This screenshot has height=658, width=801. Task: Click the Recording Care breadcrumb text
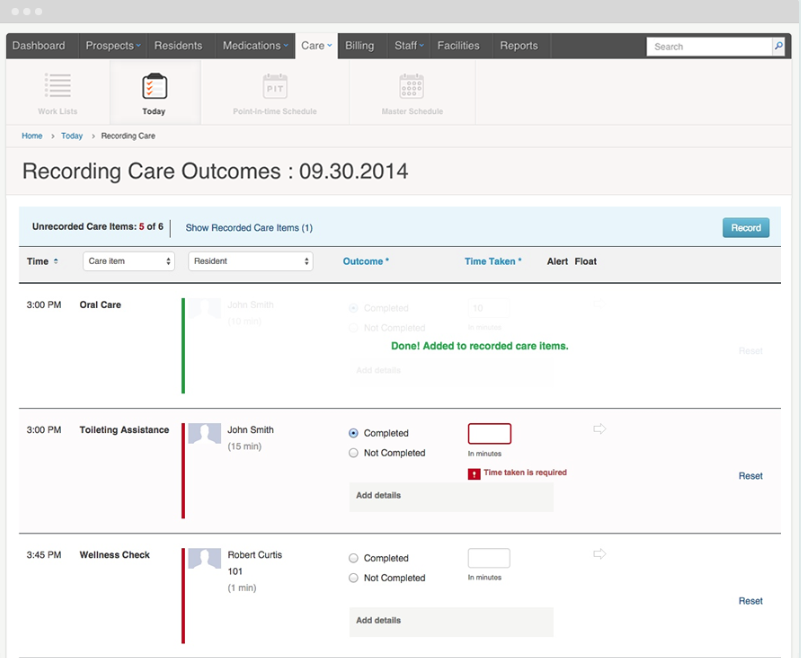(128, 136)
